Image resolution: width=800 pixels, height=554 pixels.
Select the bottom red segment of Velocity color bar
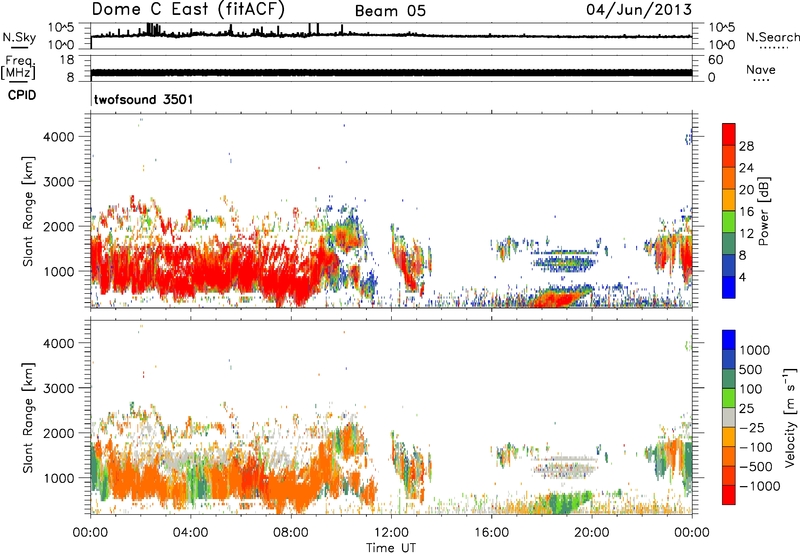point(729,495)
